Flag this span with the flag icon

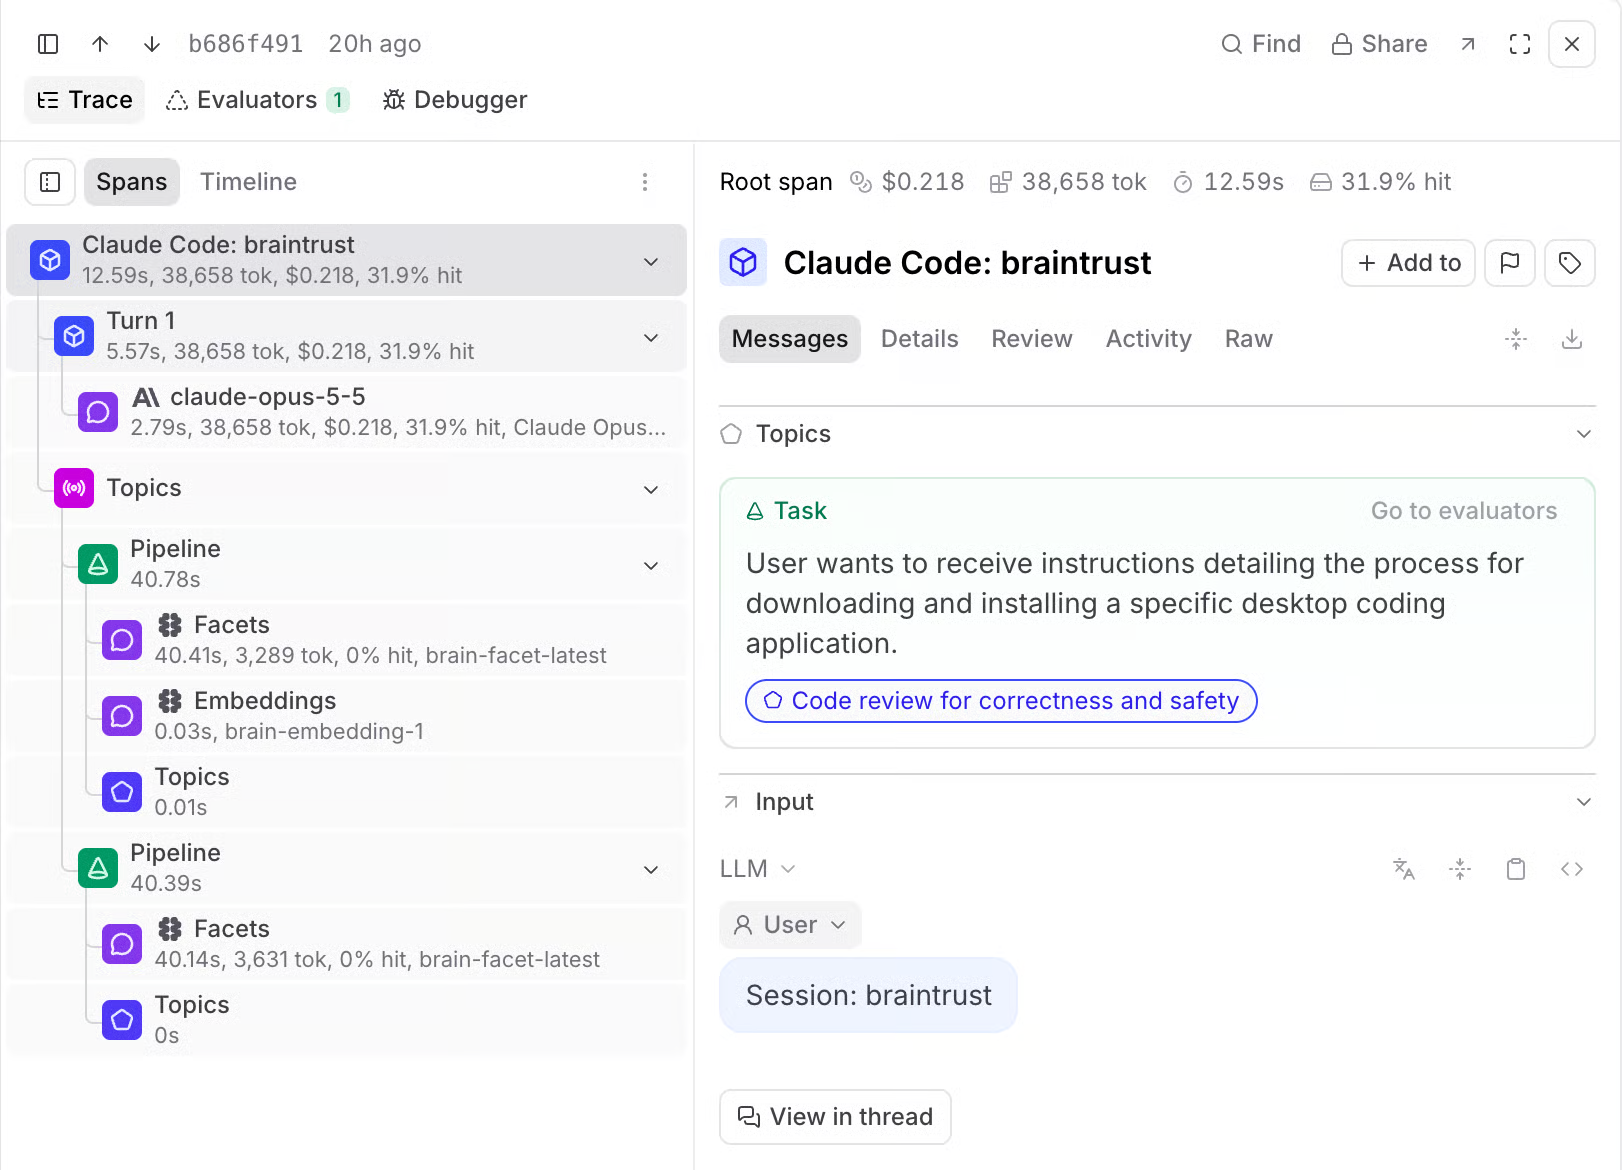(1510, 263)
